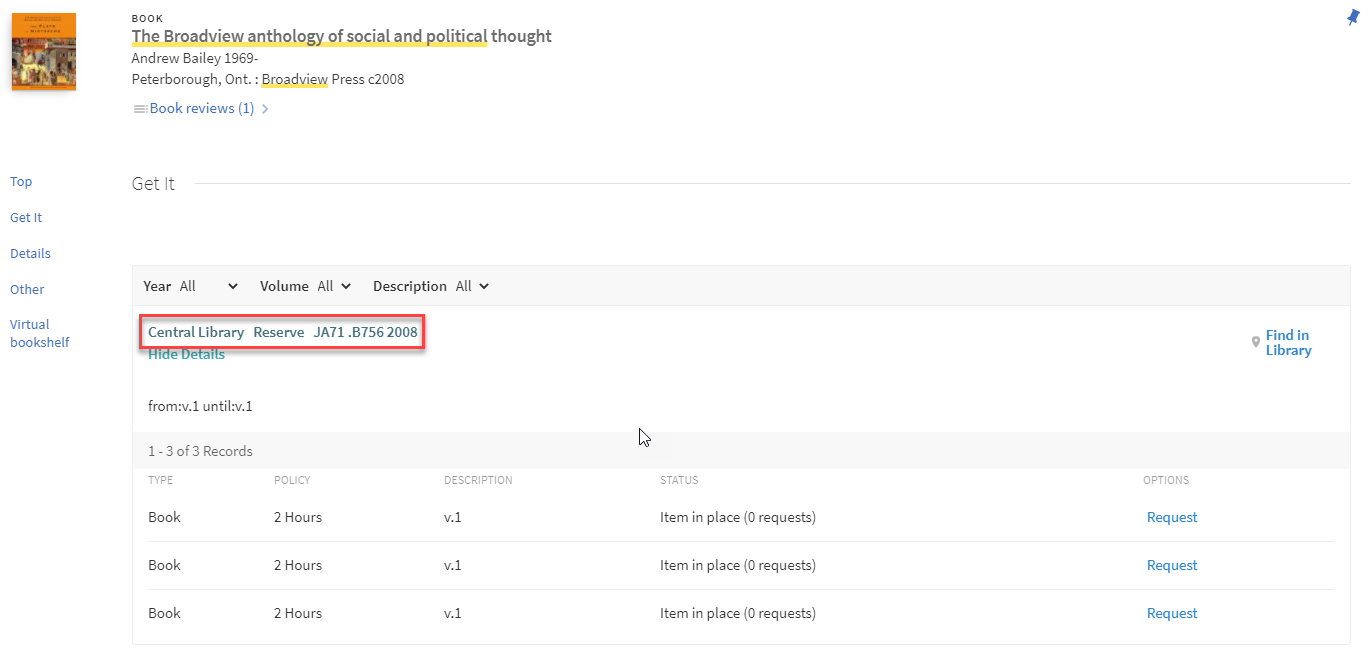
Task: Open the Book reviews (1) link
Action: coord(201,108)
